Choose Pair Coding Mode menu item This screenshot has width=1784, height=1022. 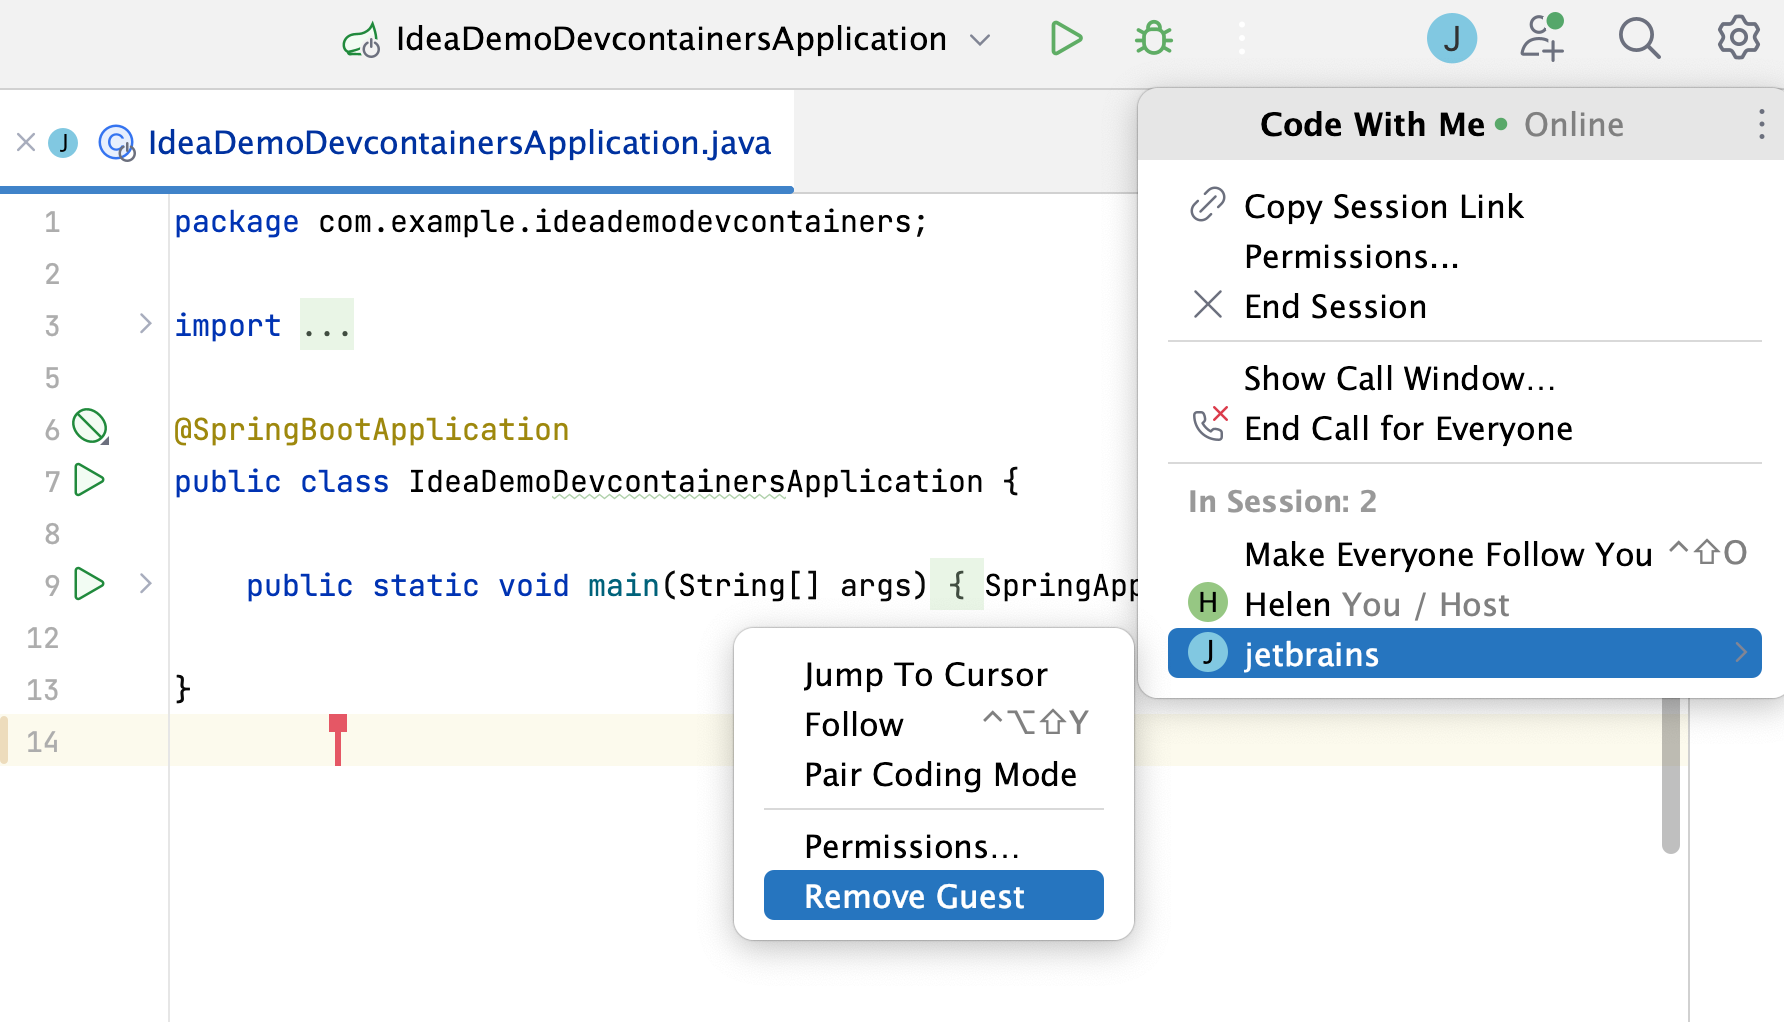(x=940, y=775)
